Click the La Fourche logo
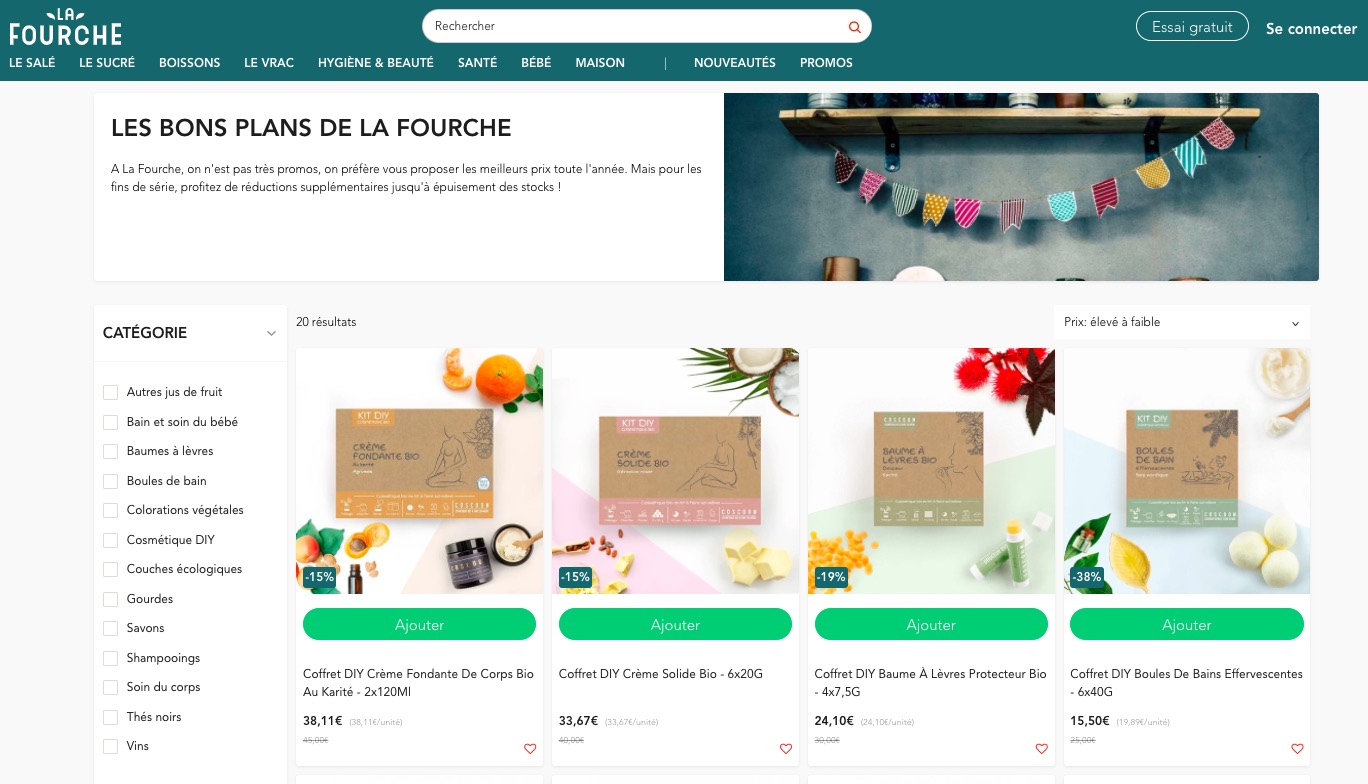Viewport: 1368px width, 784px height. point(65,27)
